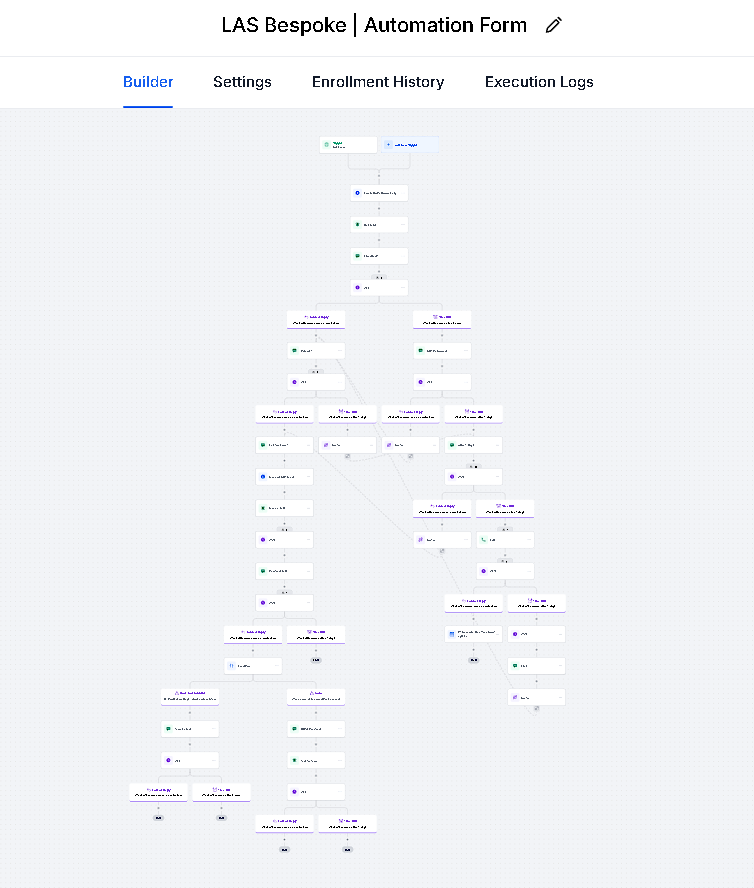Switch to the Settings tab
754x888 pixels.
pos(242,82)
